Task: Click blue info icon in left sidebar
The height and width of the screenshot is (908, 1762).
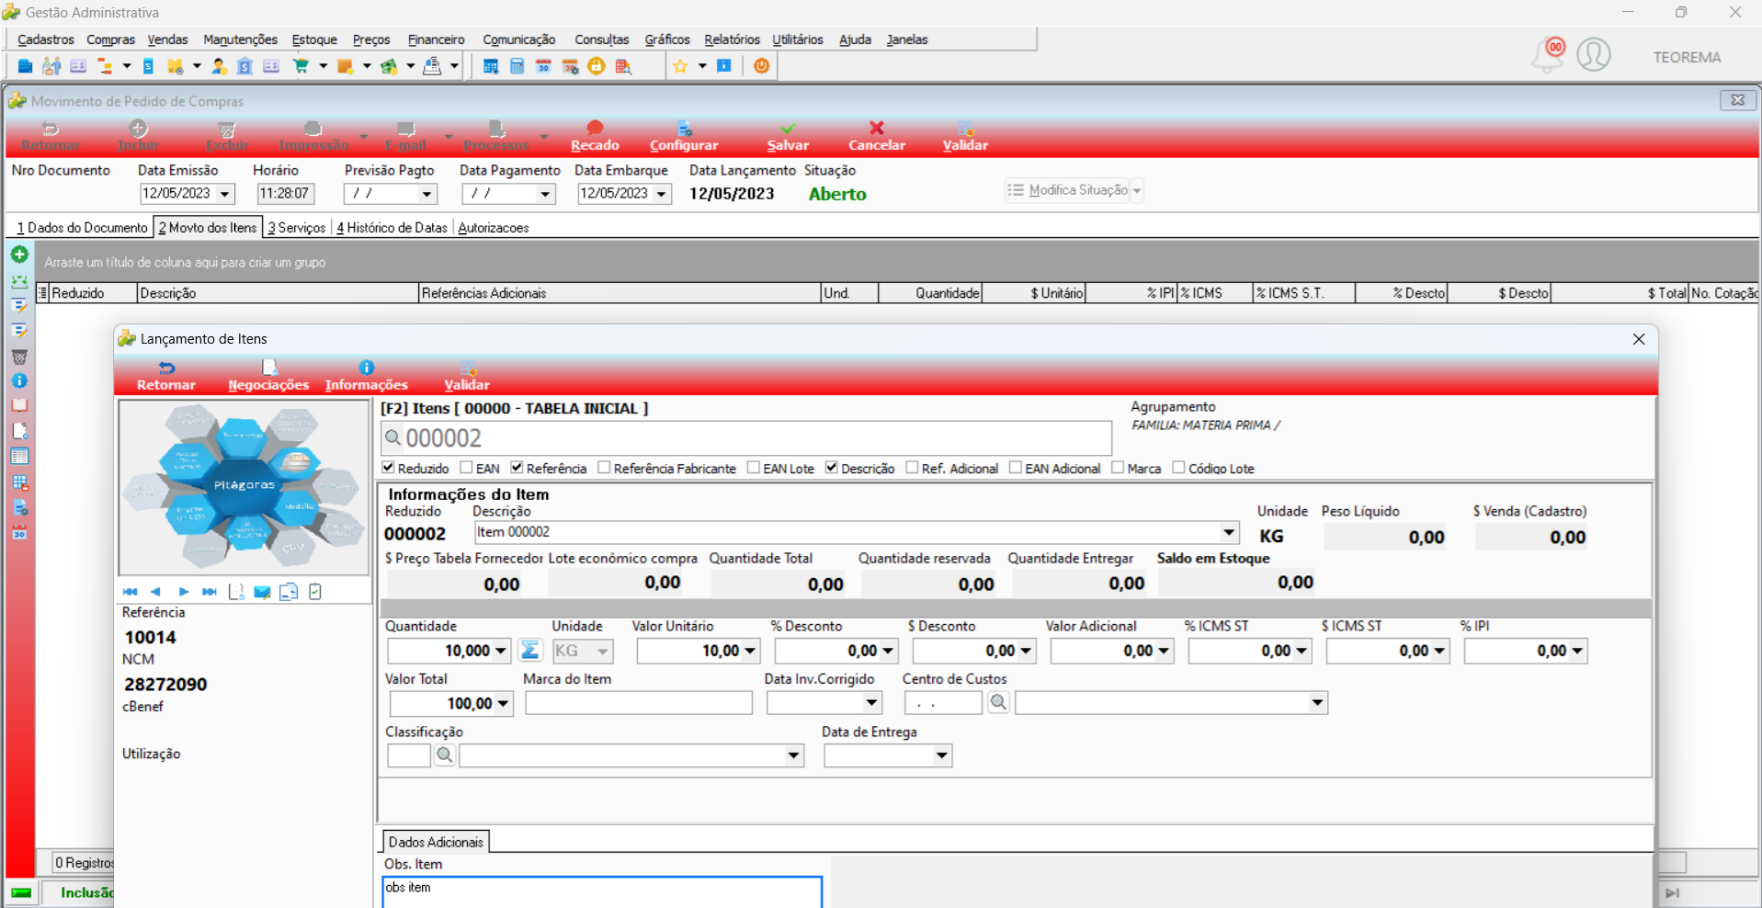Action: click(x=19, y=381)
